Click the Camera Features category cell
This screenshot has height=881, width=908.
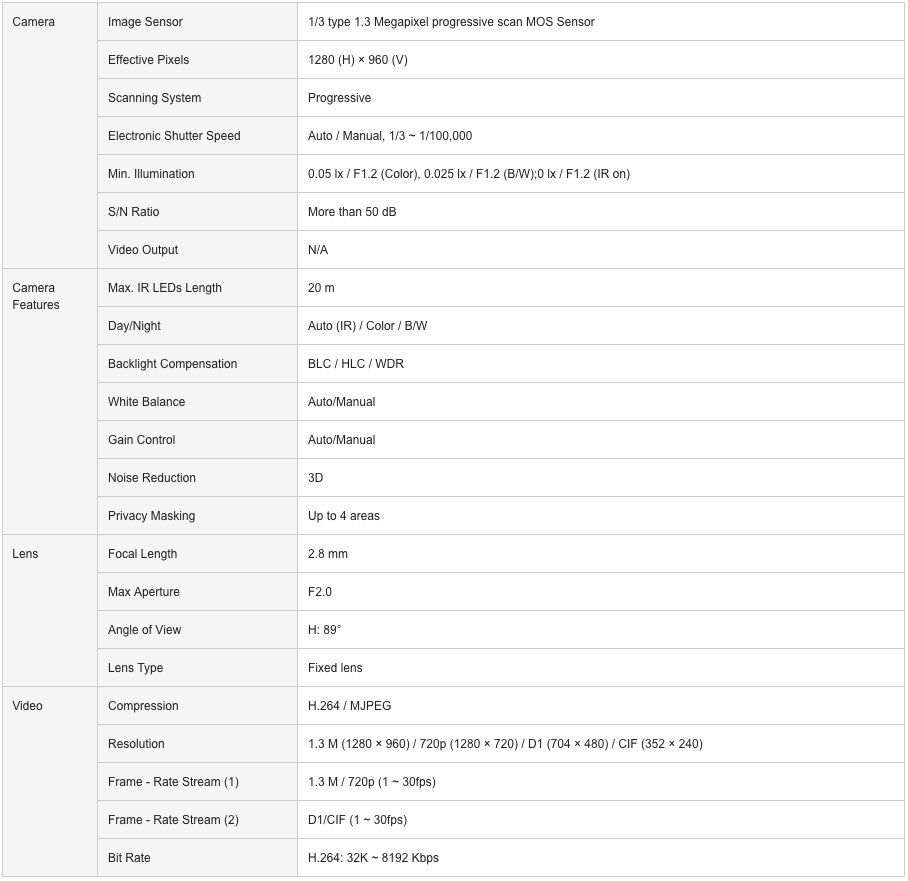tap(50, 401)
